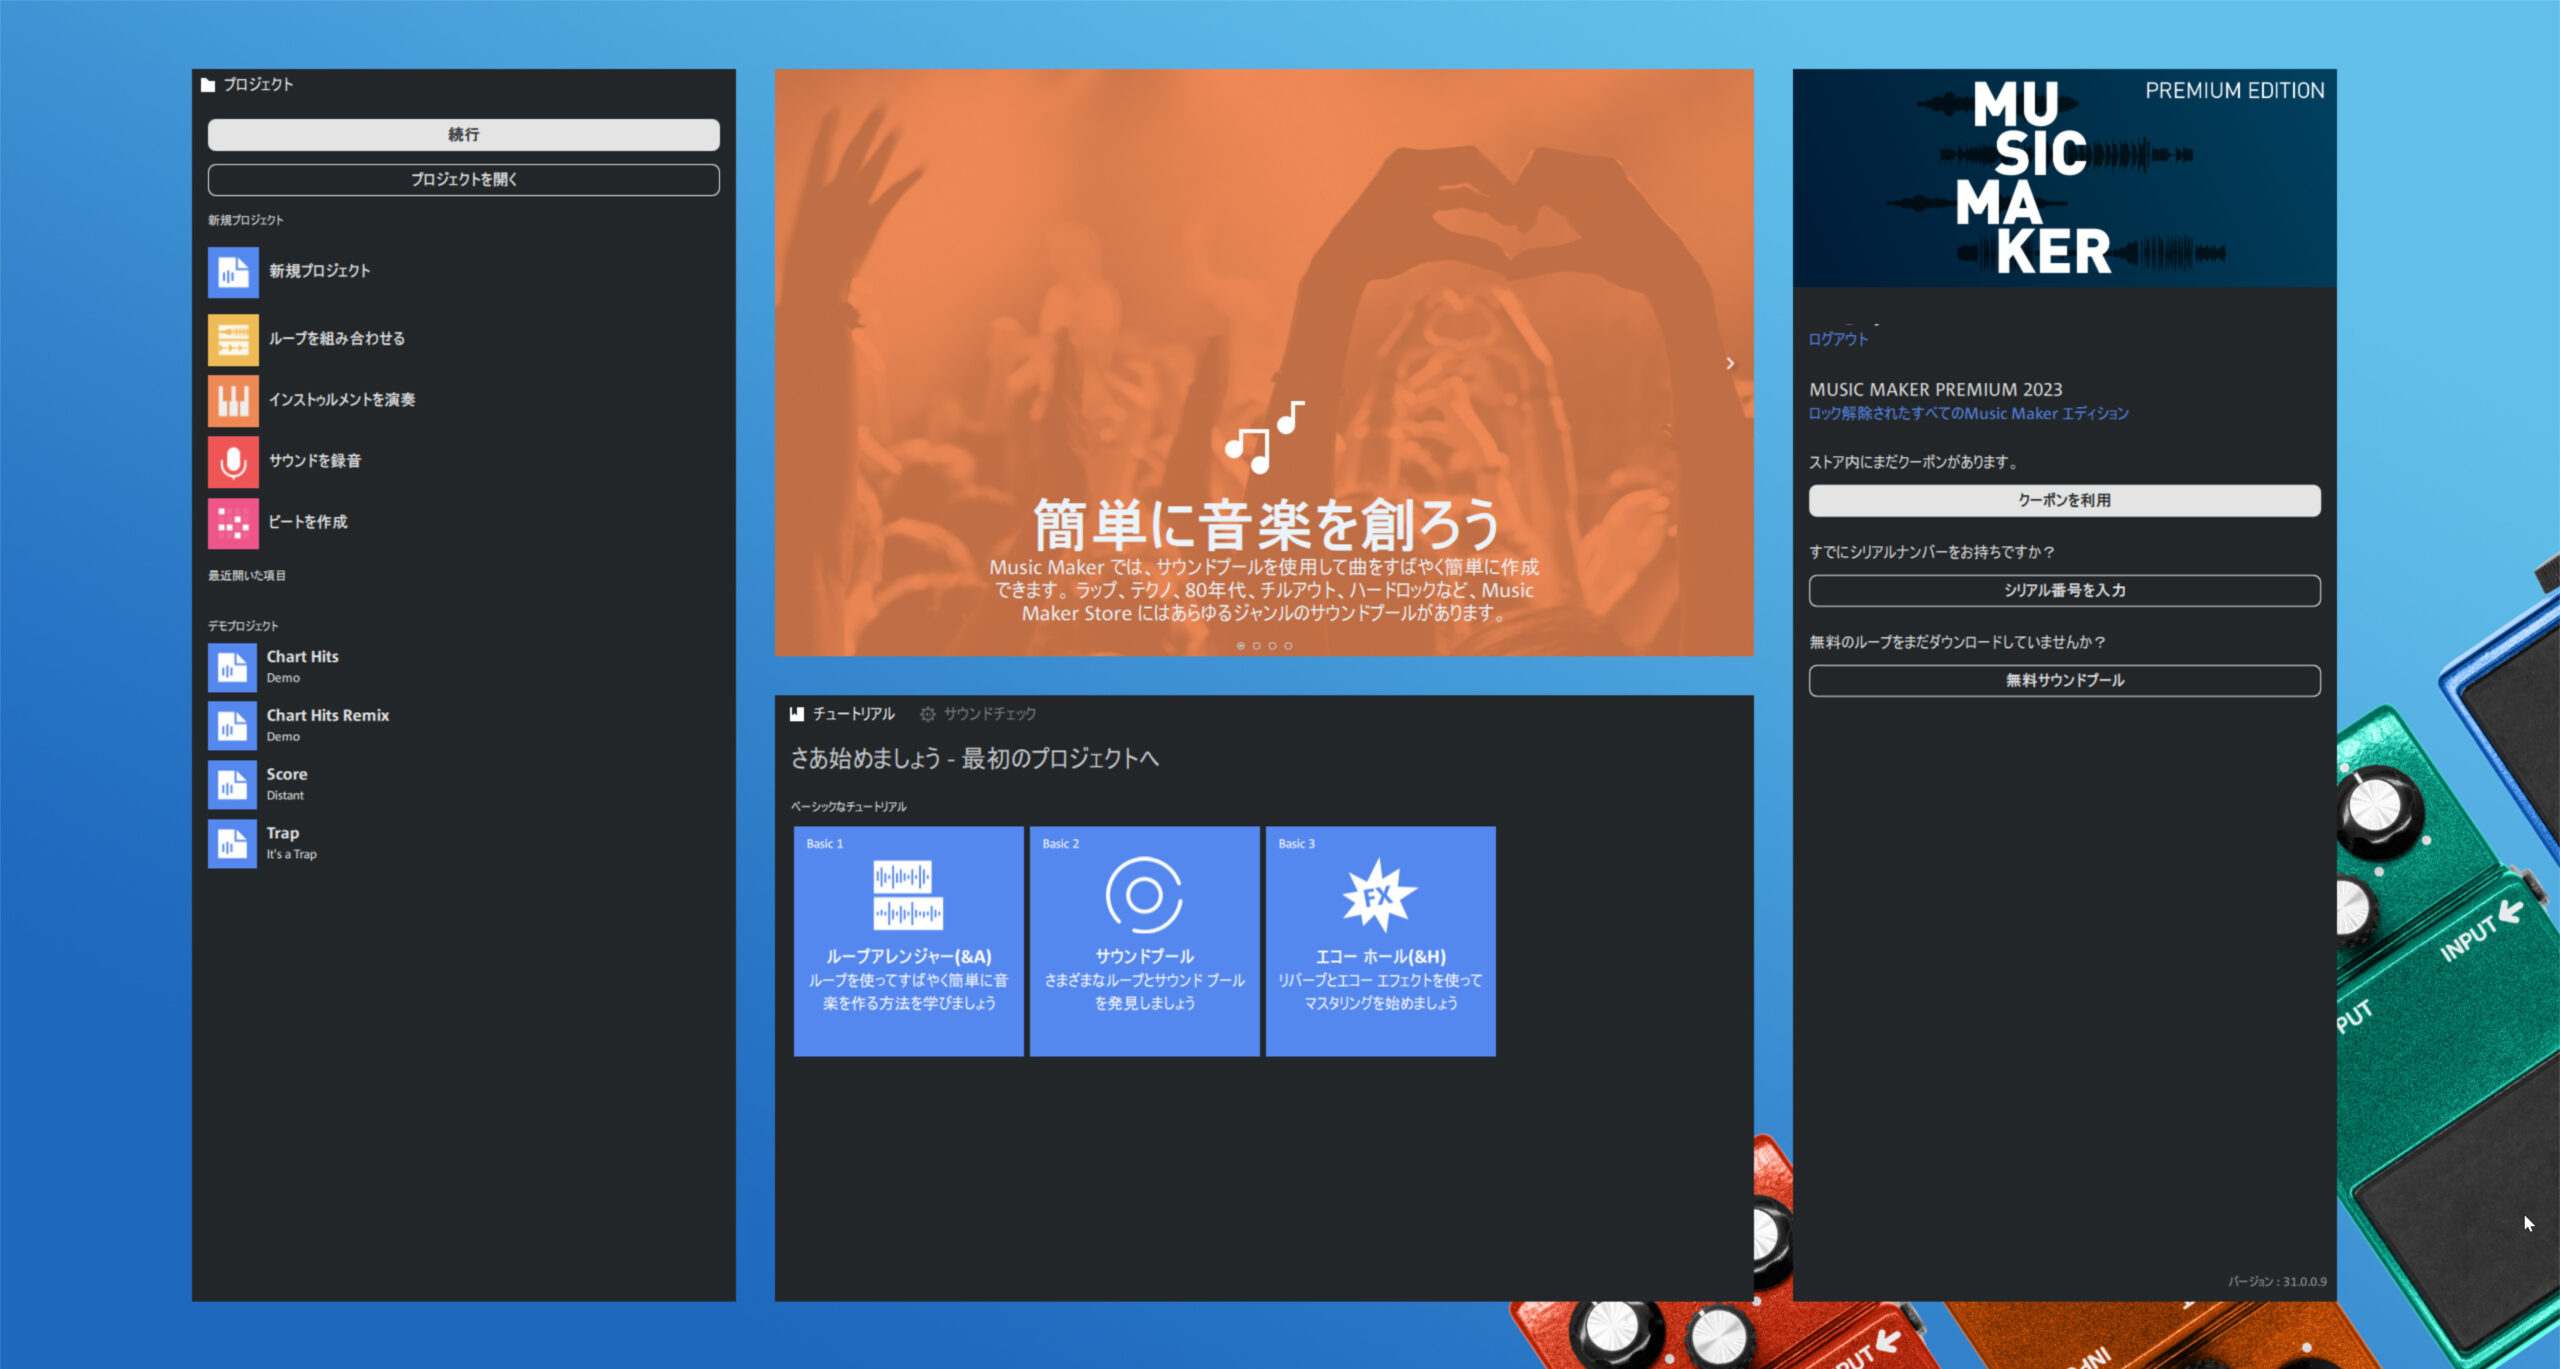Click the Trap project file icon
This screenshot has height=1369, width=2560.
point(232,844)
